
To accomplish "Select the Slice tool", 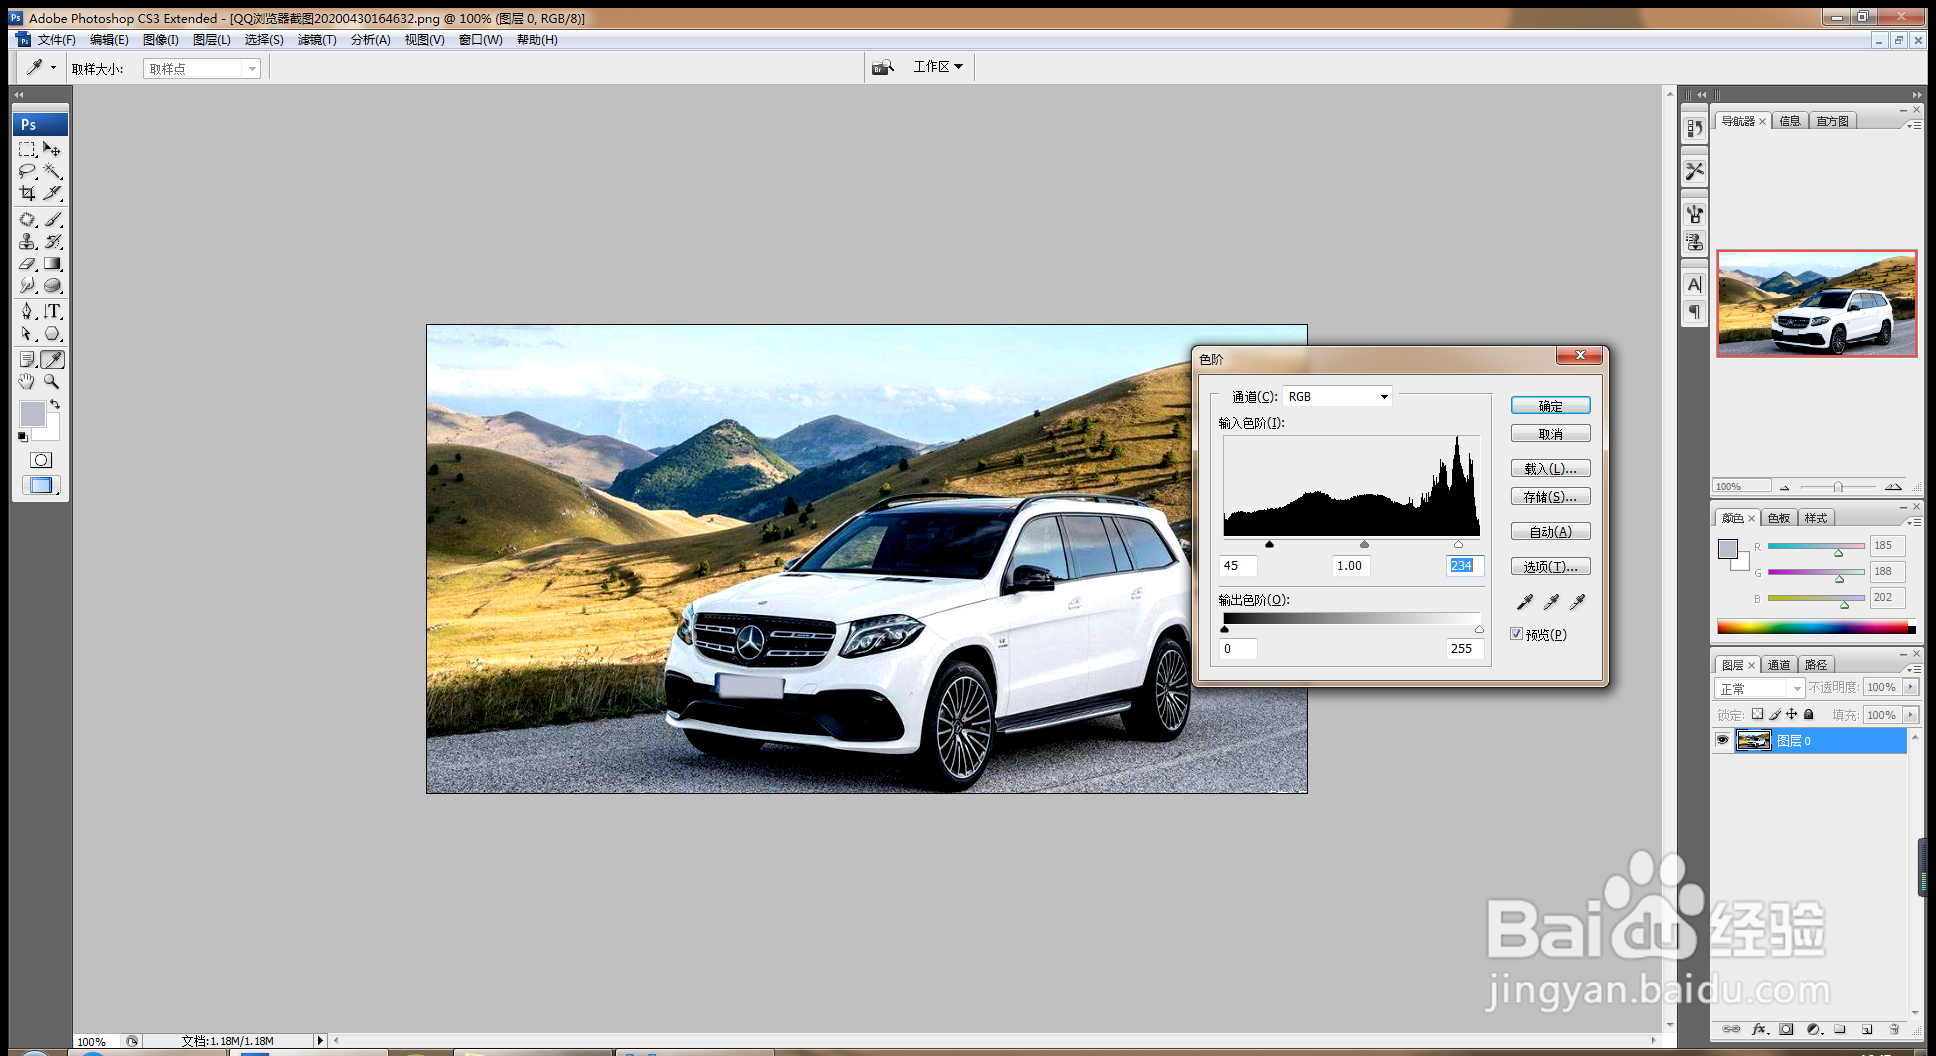I will [x=53, y=193].
